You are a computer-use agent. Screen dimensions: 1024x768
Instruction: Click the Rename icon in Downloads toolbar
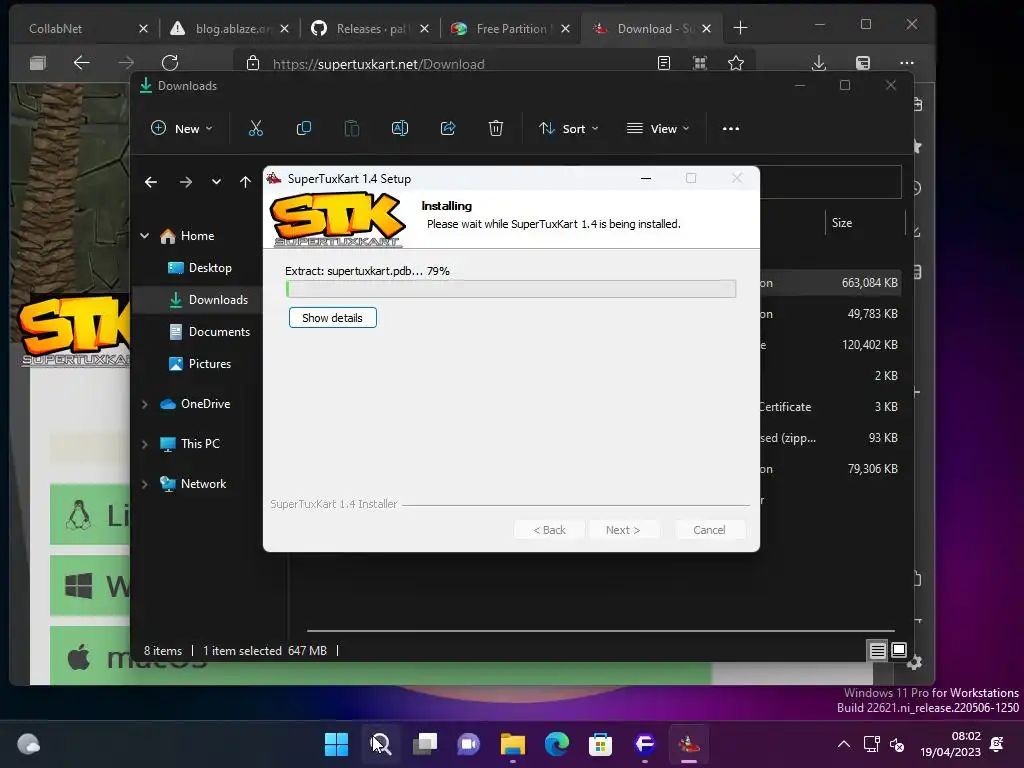pyautogui.click(x=400, y=129)
